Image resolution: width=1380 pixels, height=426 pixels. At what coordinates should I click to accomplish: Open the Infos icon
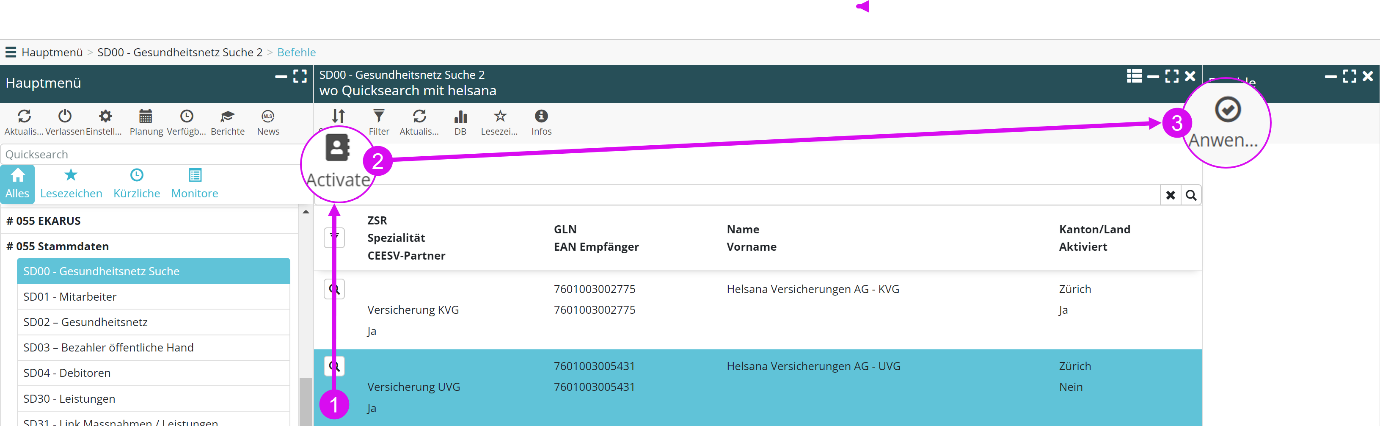541,117
